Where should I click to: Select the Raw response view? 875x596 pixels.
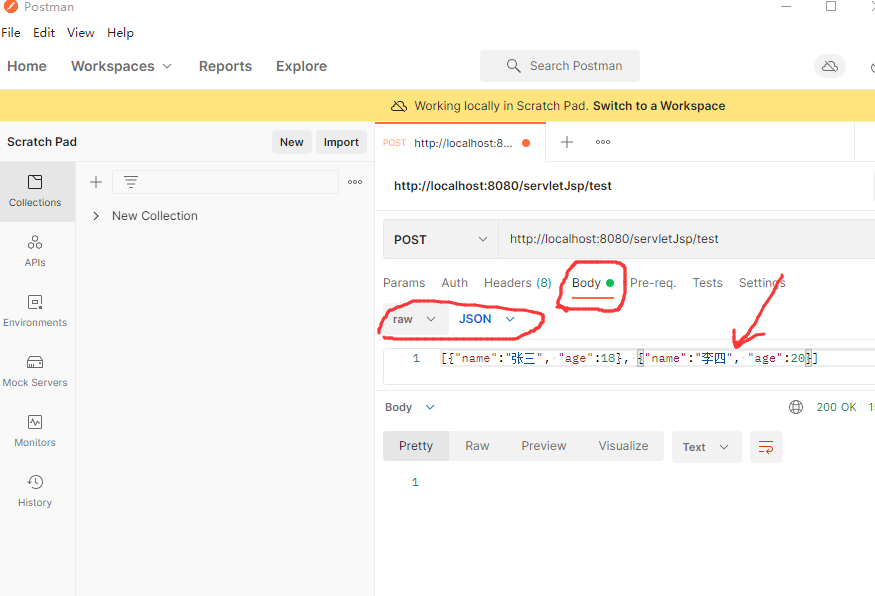coord(477,446)
